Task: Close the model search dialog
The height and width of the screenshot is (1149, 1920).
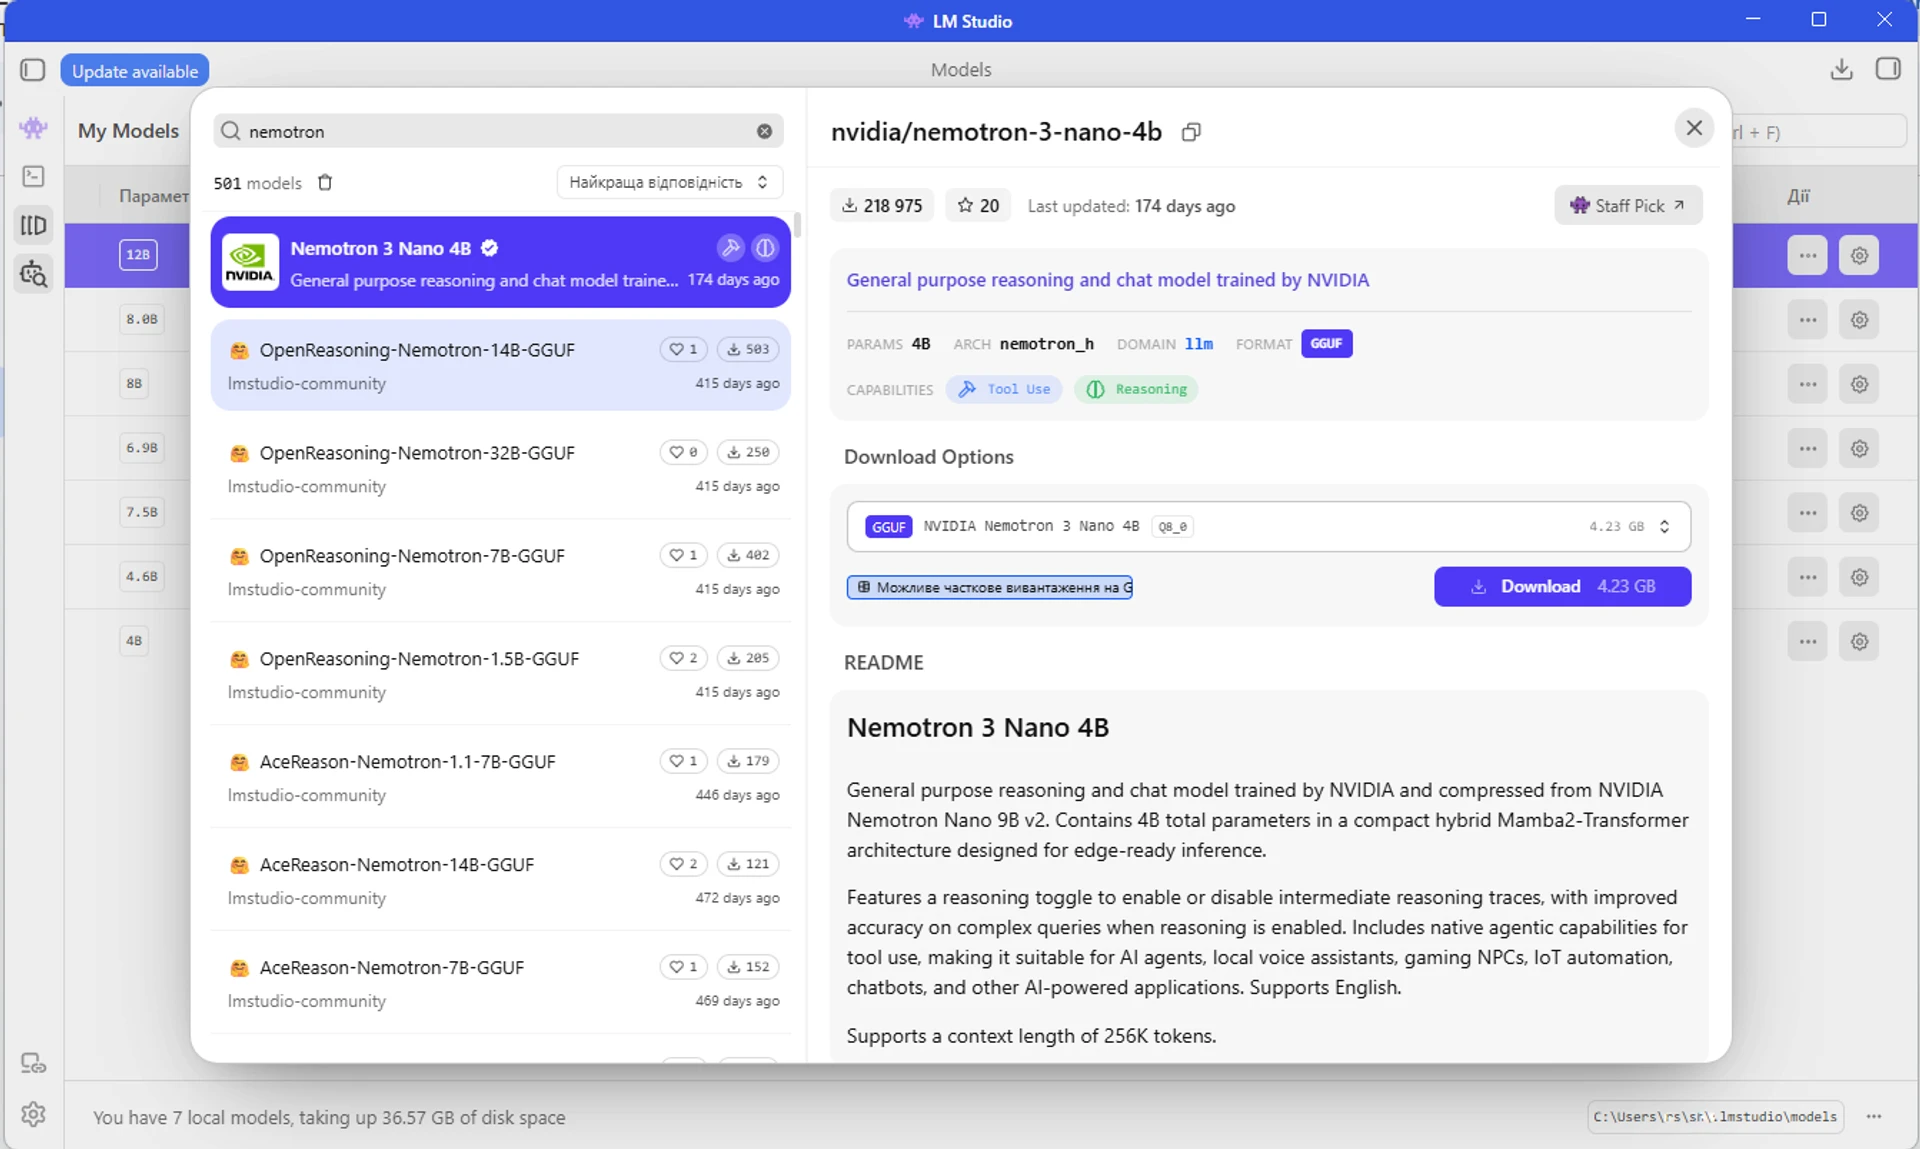Action: point(1694,128)
